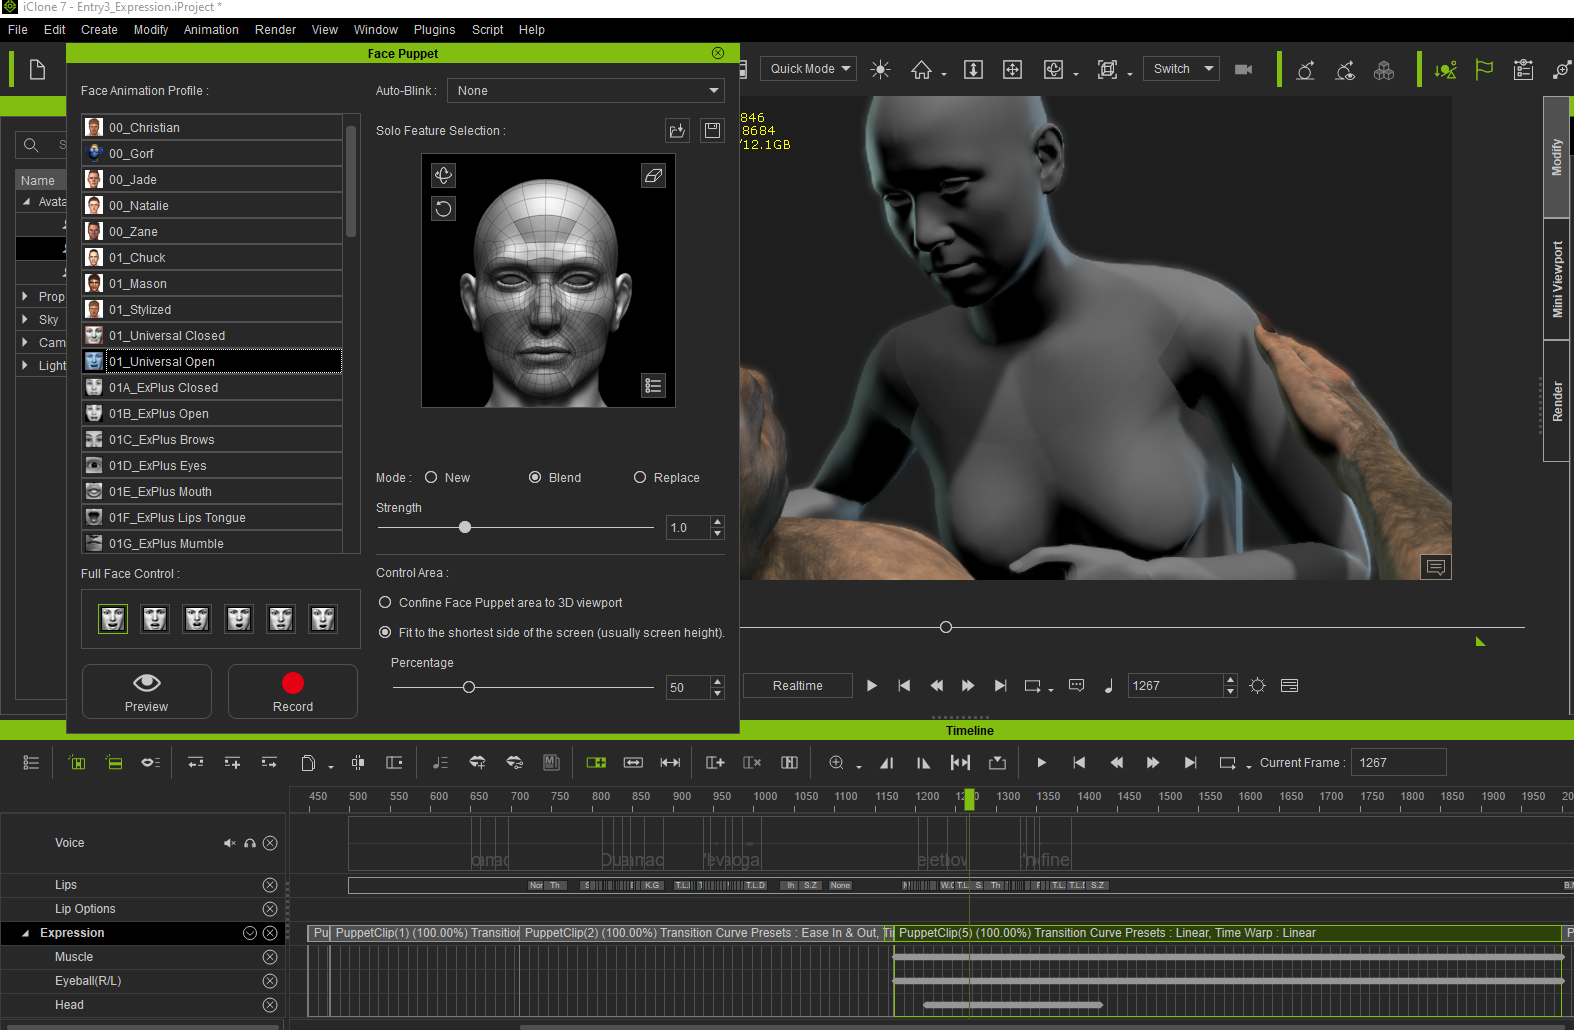Screen dimensions: 1574x1030
Task: Select New mode radio button
Action: coord(431,477)
